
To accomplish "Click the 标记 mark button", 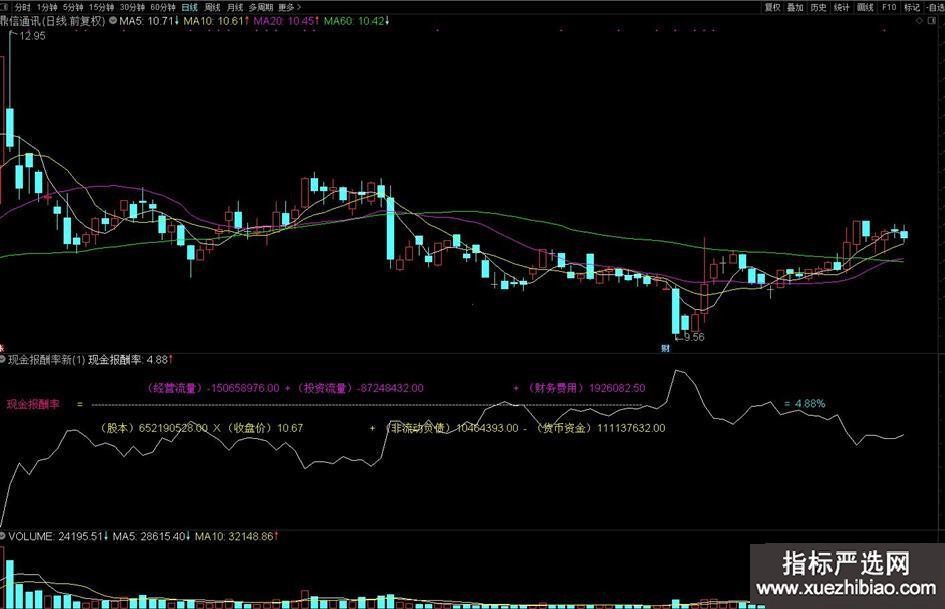I will pyautogui.click(x=912, y=7).
